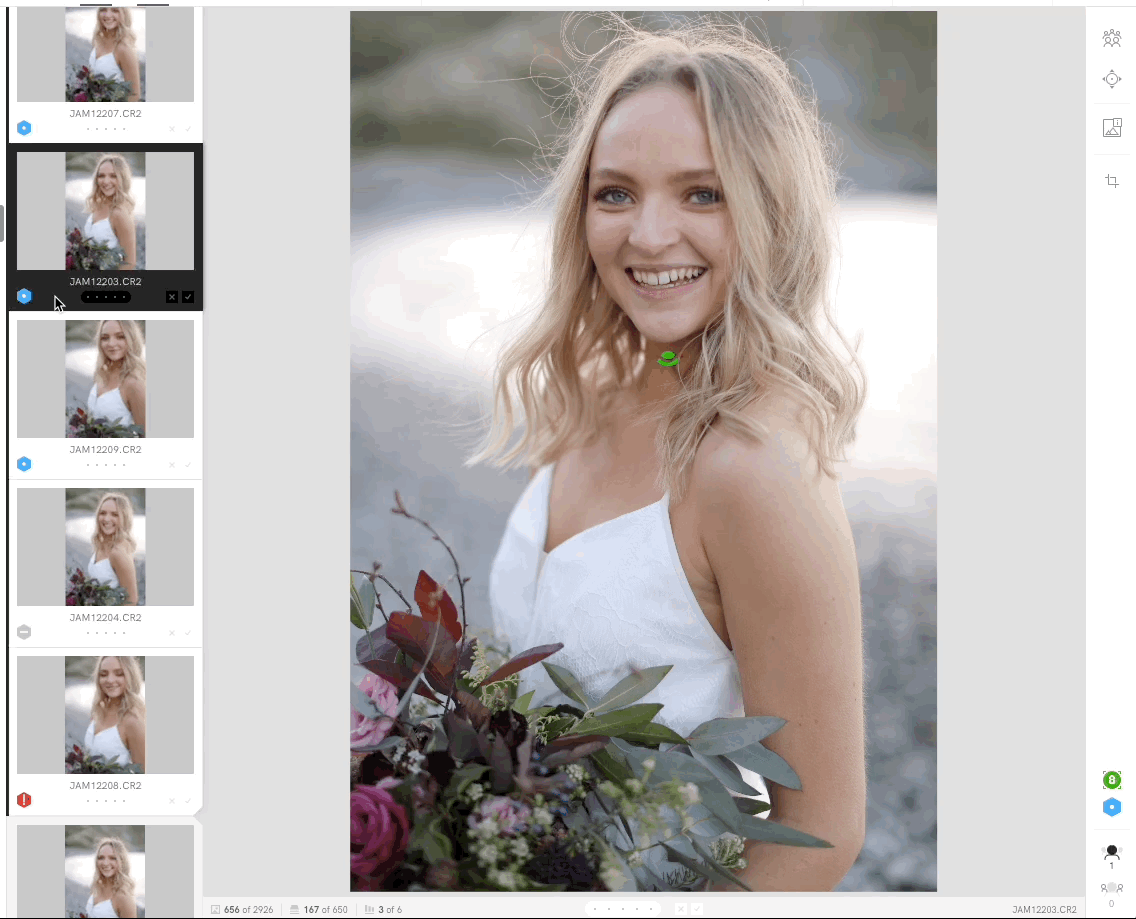Select the JAM12209.CR2 thumbnail
The image size is (1136, 919).
tap(106, 379)
